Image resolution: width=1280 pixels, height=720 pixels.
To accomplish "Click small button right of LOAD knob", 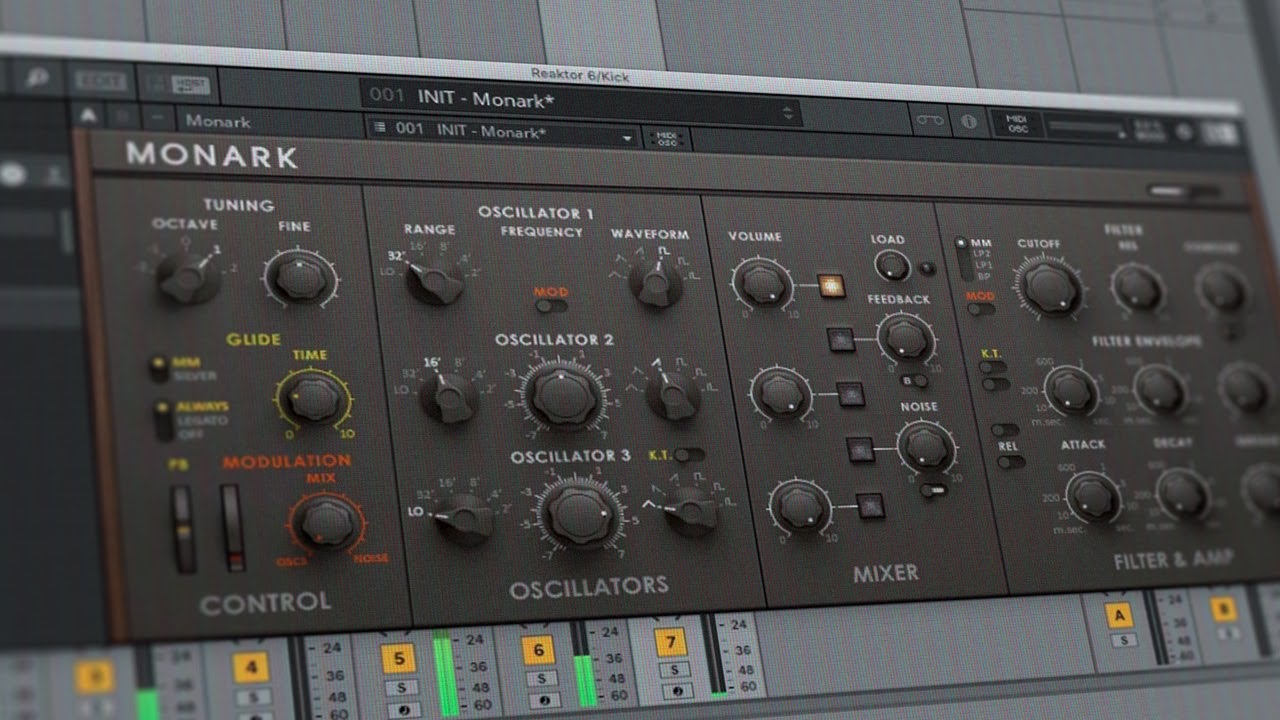I will pyautogui.click(x=927, y=268).
